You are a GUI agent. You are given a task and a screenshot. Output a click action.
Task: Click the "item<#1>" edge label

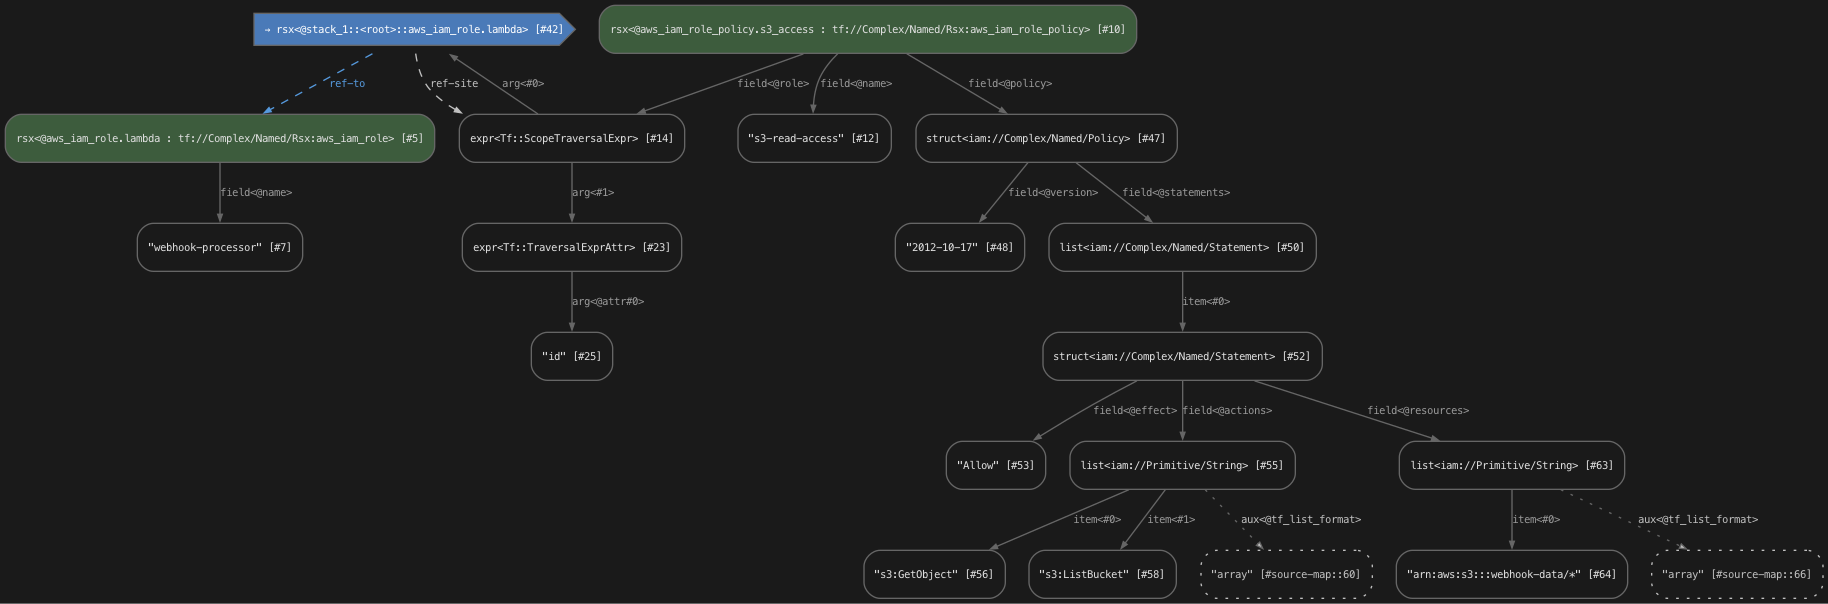[x=1171, y=519]
